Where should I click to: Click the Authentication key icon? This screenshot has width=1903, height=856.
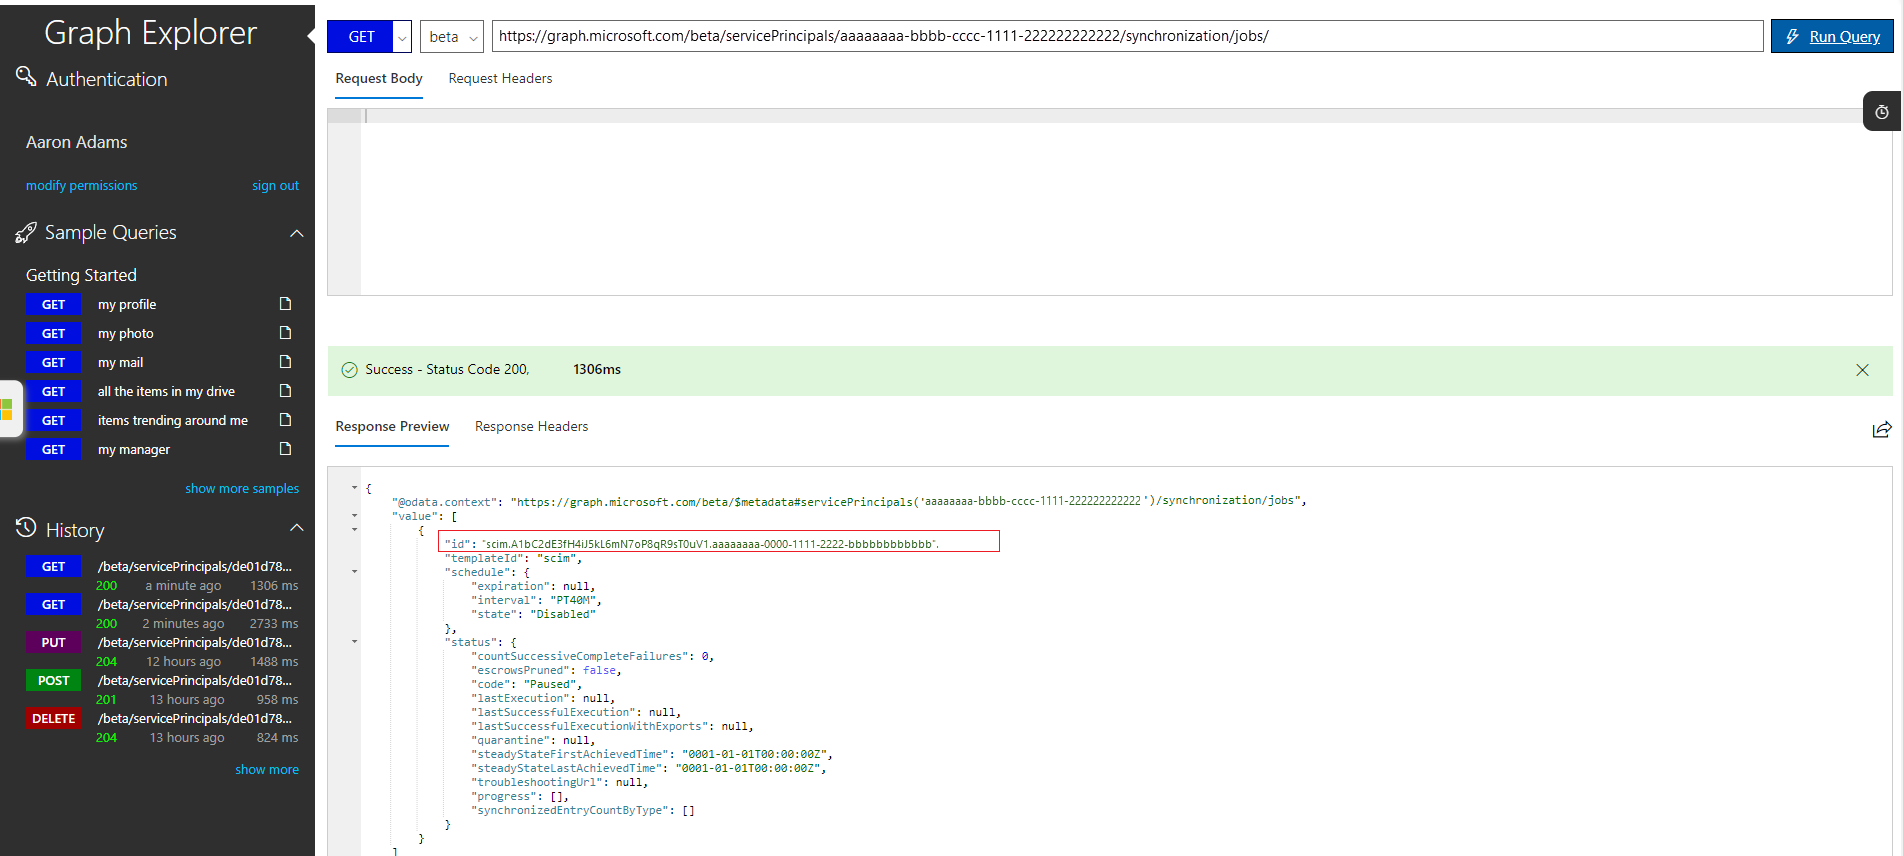click(x=26, y=76)
